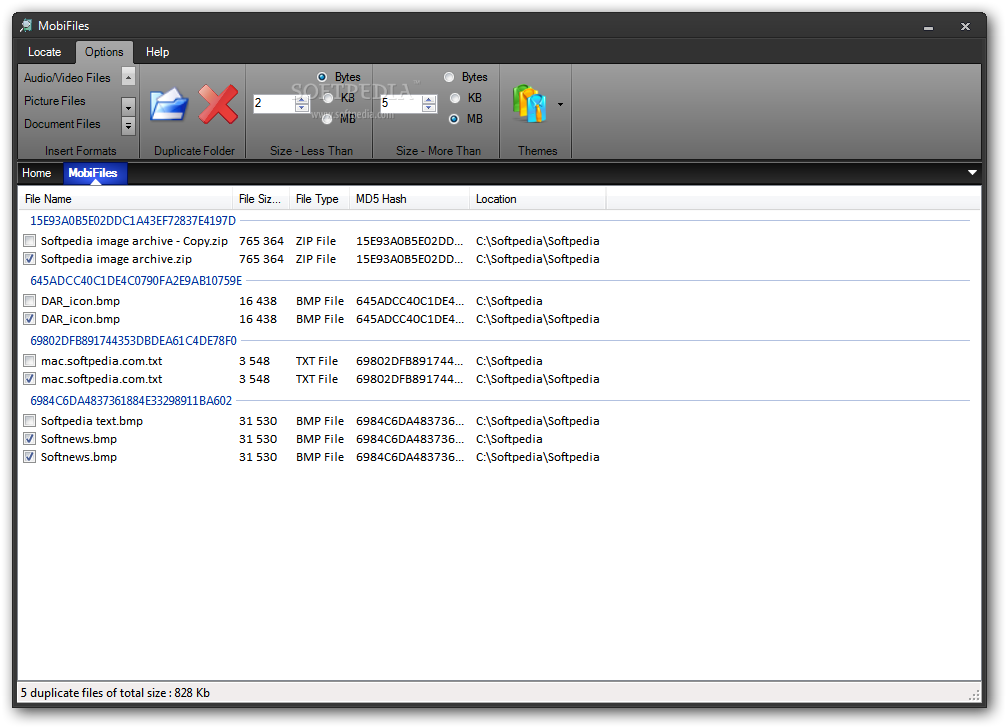This screenshot has height=728, width=1007.
Task: Select KB for Size - Less Than
Action: [328, 98]
